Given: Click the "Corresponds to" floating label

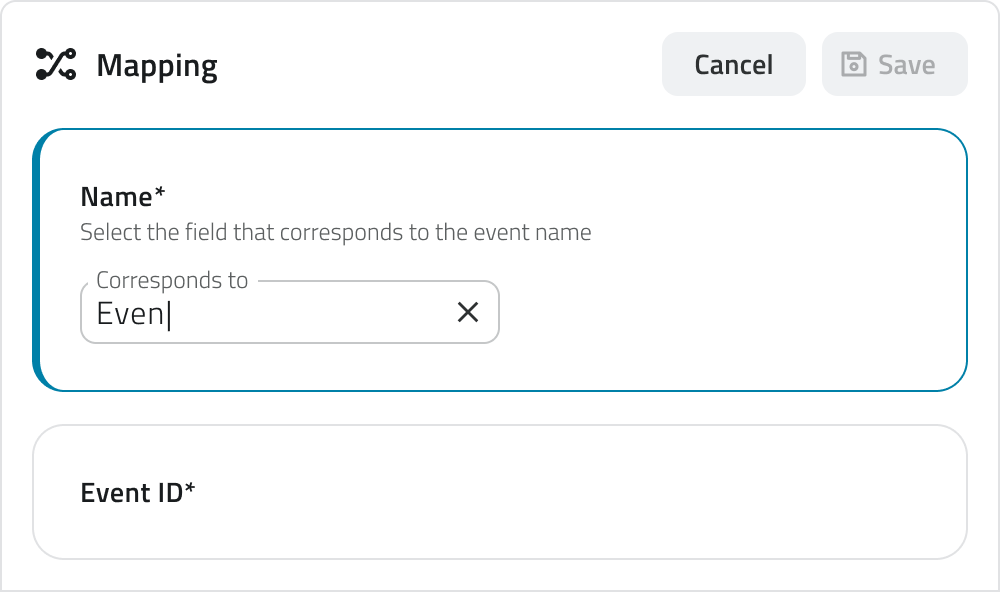Looking at the screenshot, I should pyautogui.click(x=172, y=281).
